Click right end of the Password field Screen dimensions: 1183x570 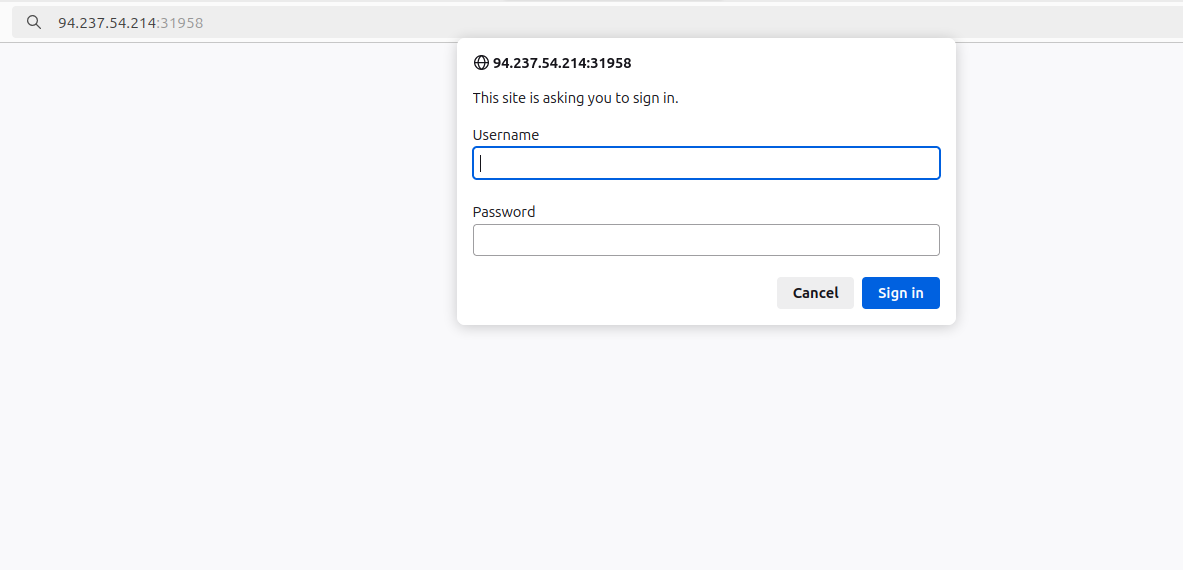pyautogui.click(x=925, y=240)
